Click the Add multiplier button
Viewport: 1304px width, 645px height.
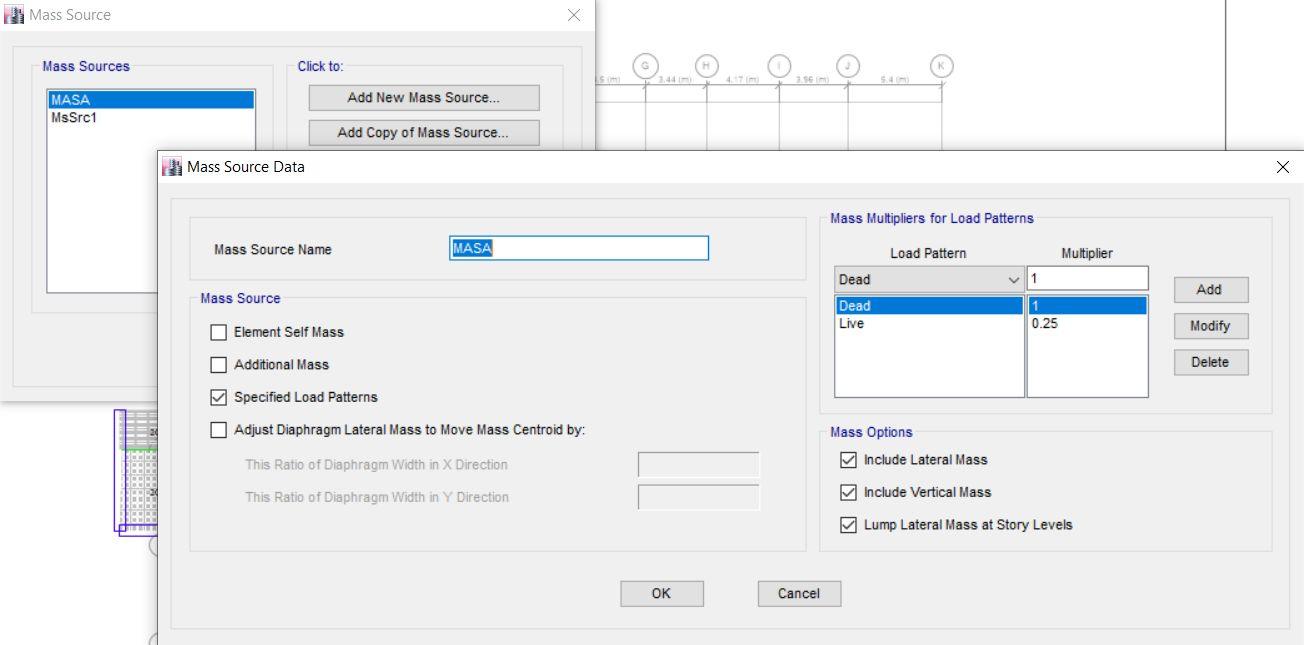pos(1209,290)
